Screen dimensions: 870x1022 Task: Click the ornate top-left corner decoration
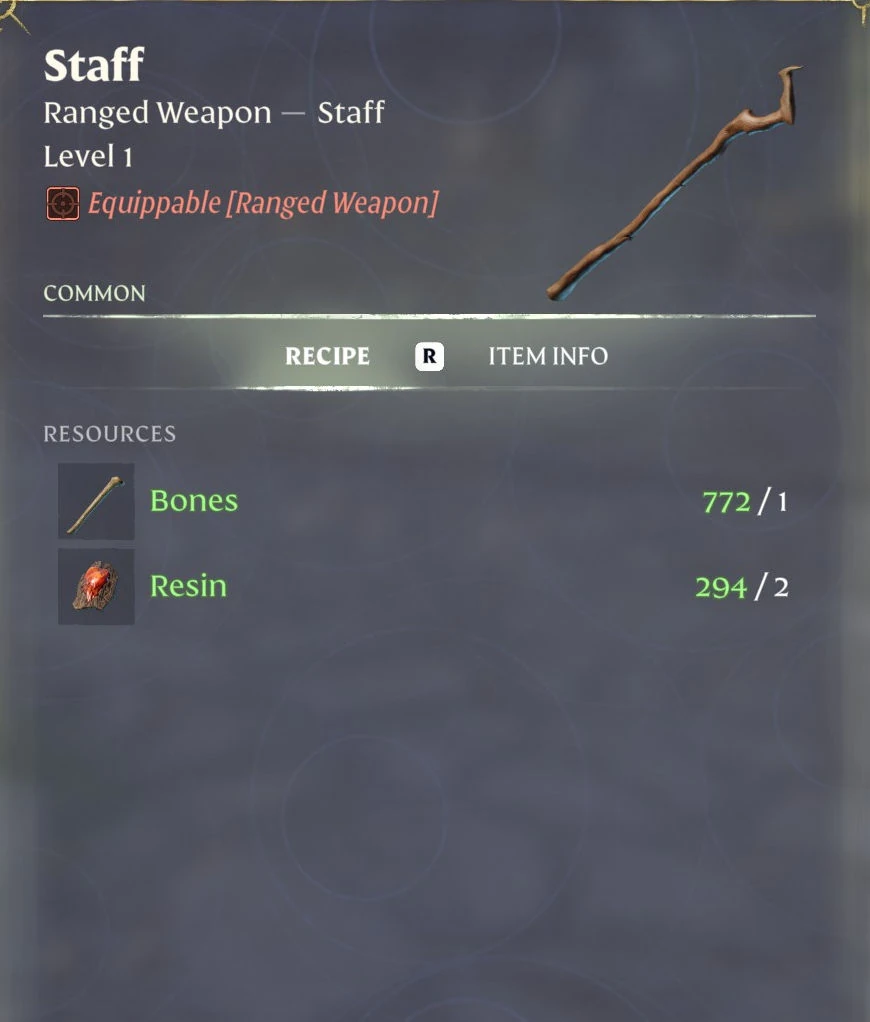click(x=13, y=14)
